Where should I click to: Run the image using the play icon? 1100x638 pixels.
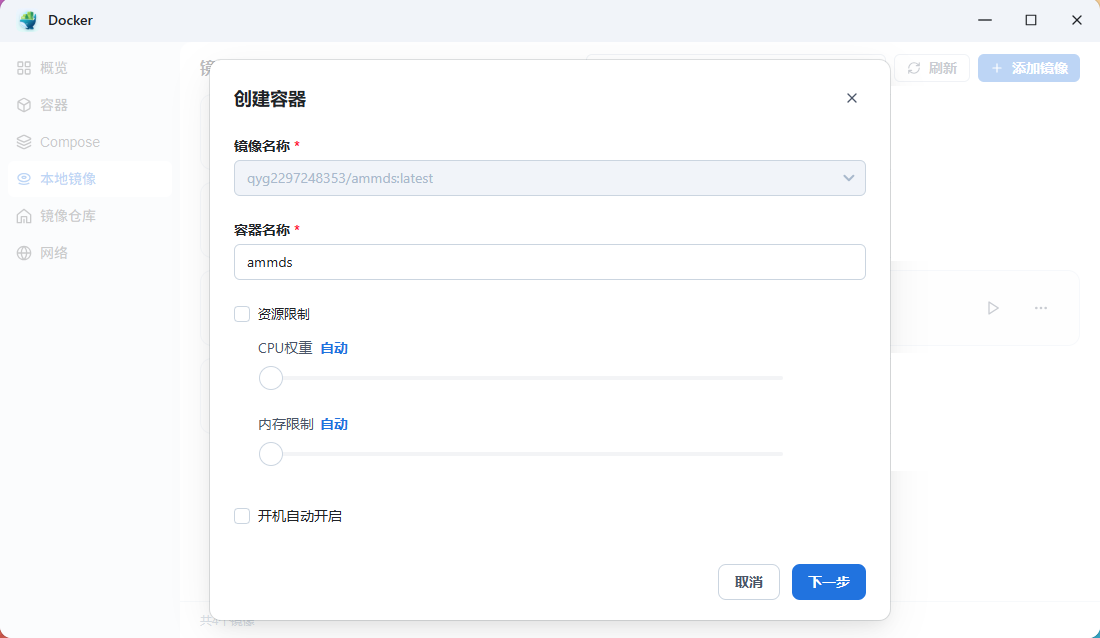993,307
